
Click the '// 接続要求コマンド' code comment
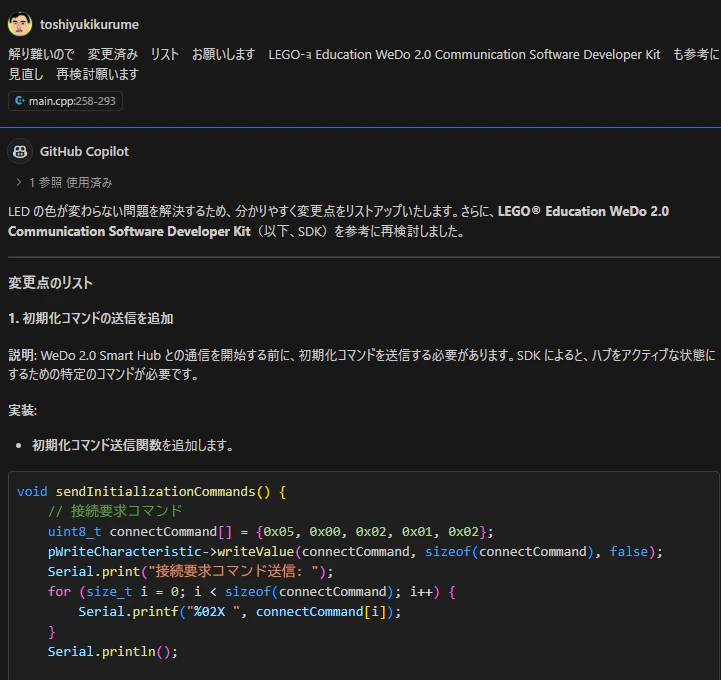point(115,511)
